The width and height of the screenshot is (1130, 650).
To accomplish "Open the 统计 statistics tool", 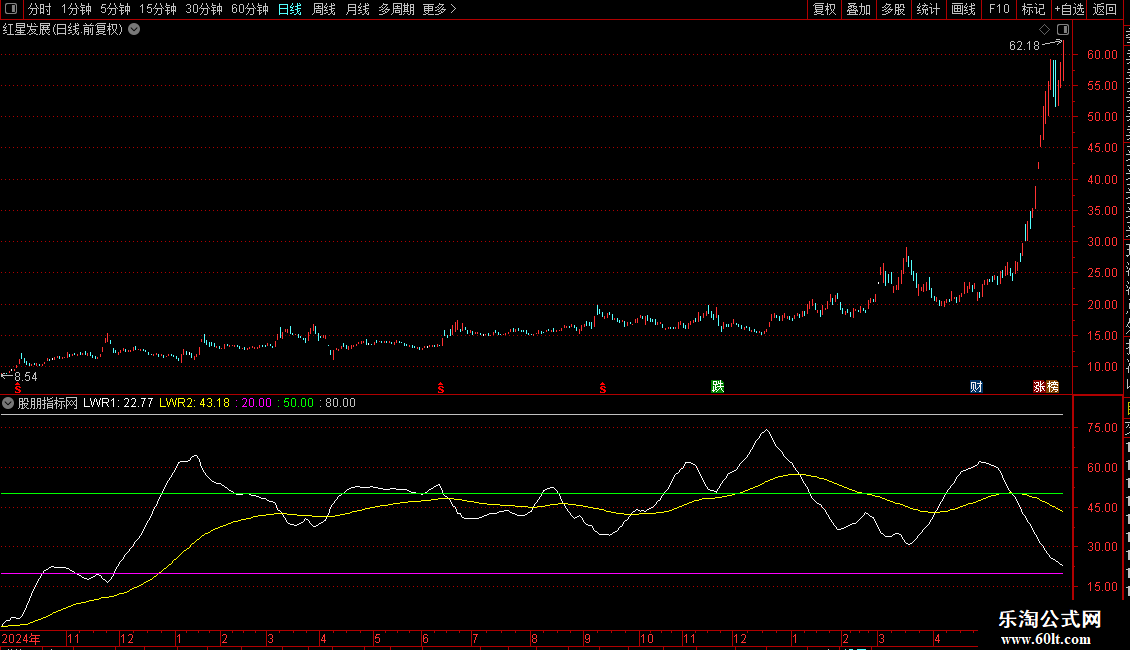I will (x=927, y=9).
